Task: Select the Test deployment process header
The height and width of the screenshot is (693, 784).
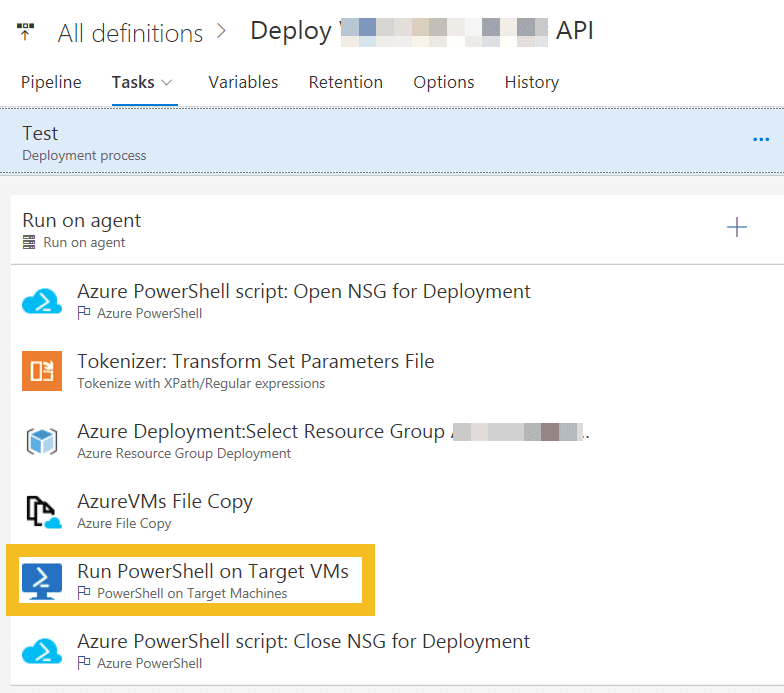Action: click(392, 142)
